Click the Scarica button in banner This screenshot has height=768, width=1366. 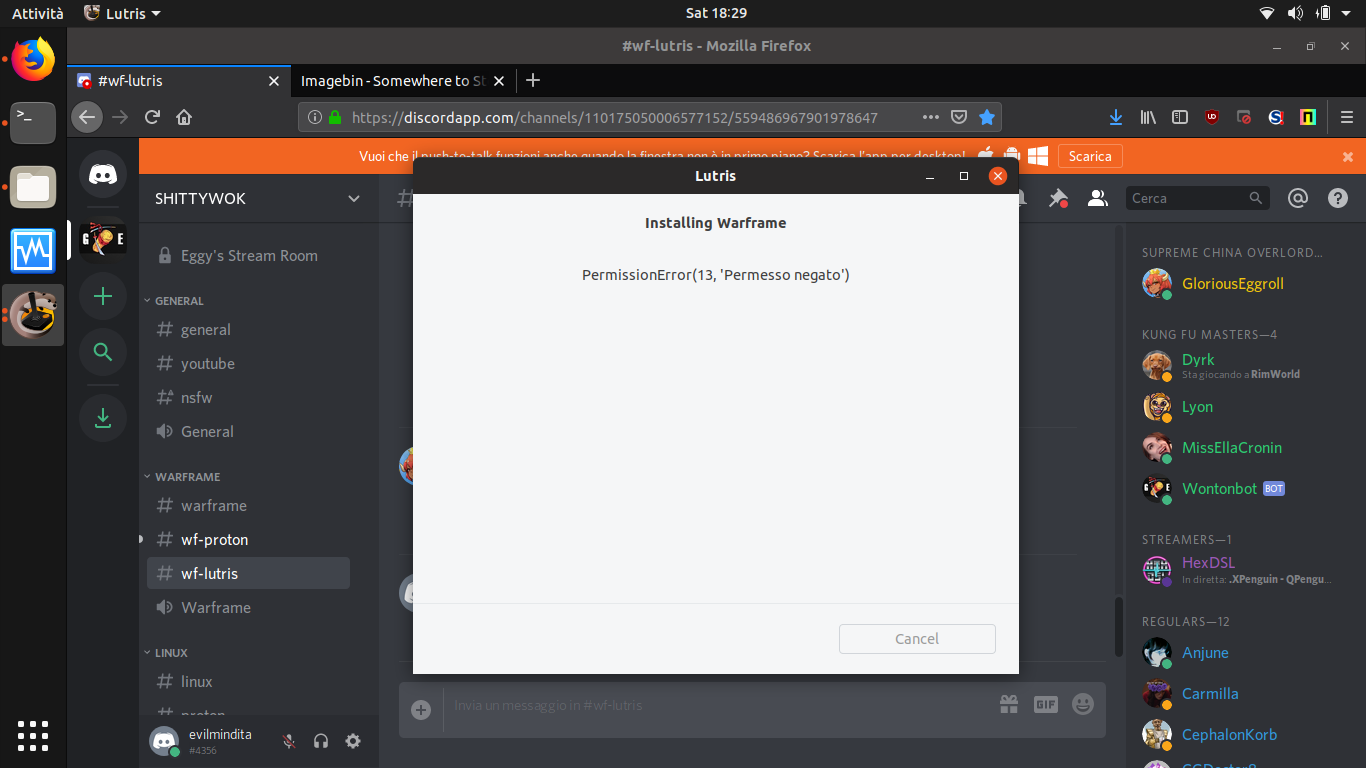(1090, 156)
